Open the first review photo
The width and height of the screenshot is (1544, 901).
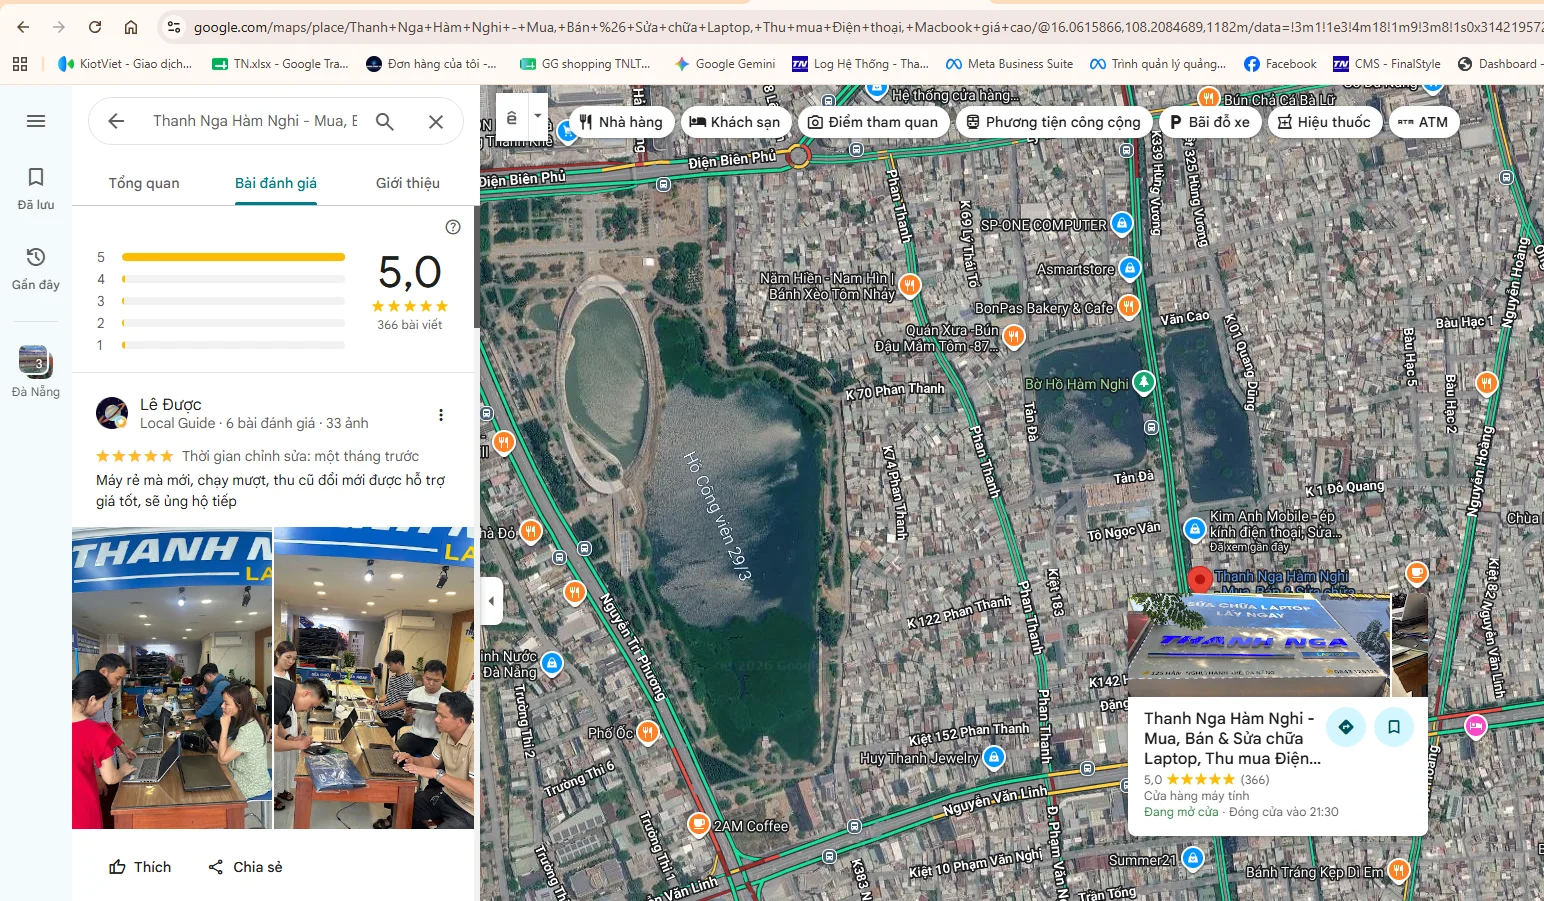(x=172, y=678)
